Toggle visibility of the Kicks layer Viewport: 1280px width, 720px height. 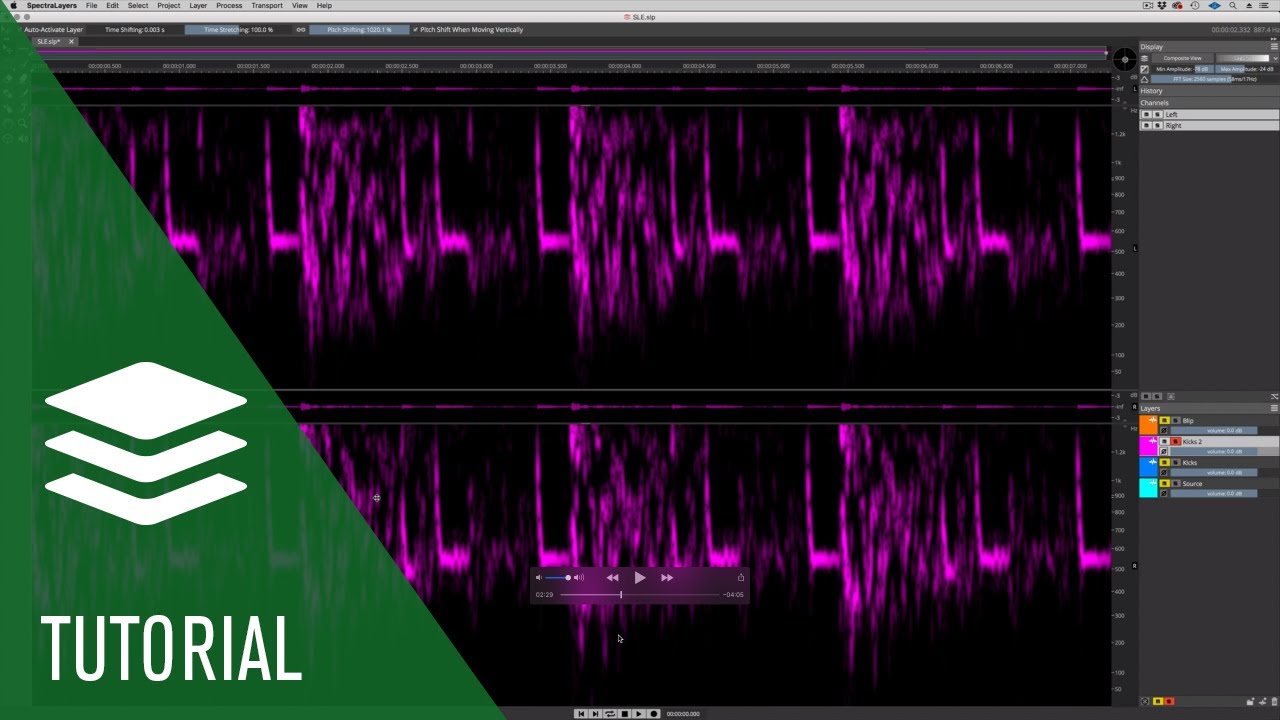coord(1164,462)
